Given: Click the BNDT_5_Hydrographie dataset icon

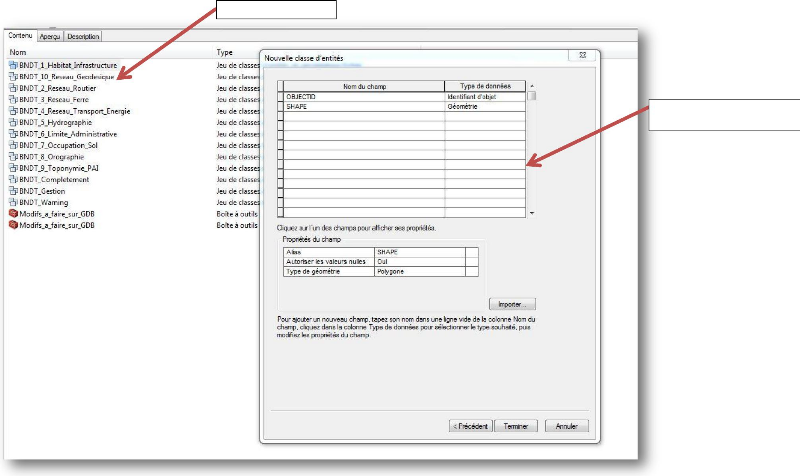Looking at the screenshot, I should 13,122.
